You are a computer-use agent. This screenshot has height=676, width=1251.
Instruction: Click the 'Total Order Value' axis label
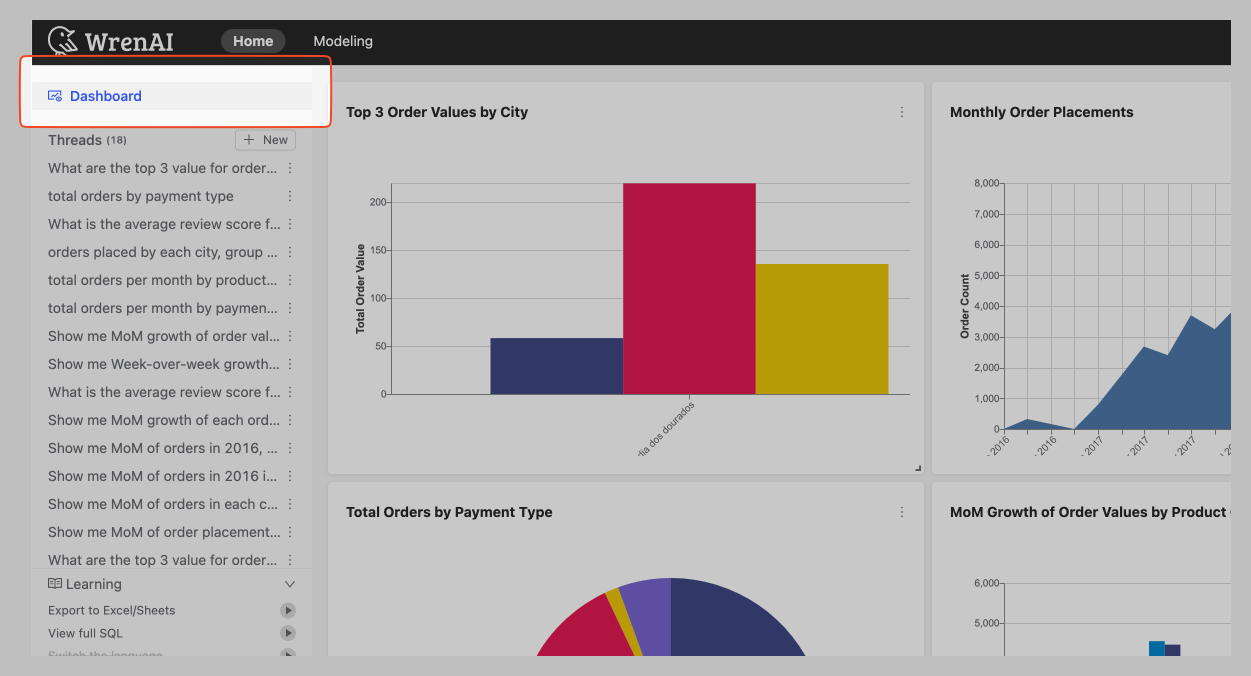[360, 288]
